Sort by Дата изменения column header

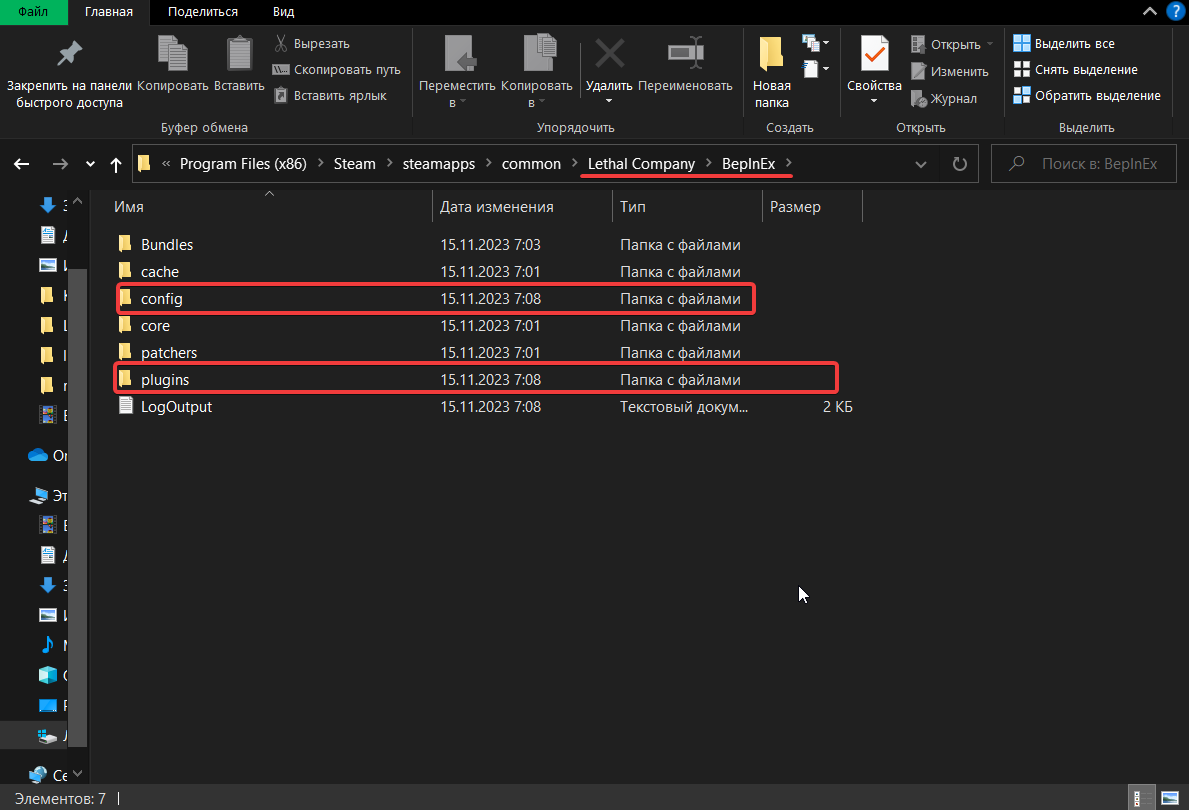[x=522, y=206]
